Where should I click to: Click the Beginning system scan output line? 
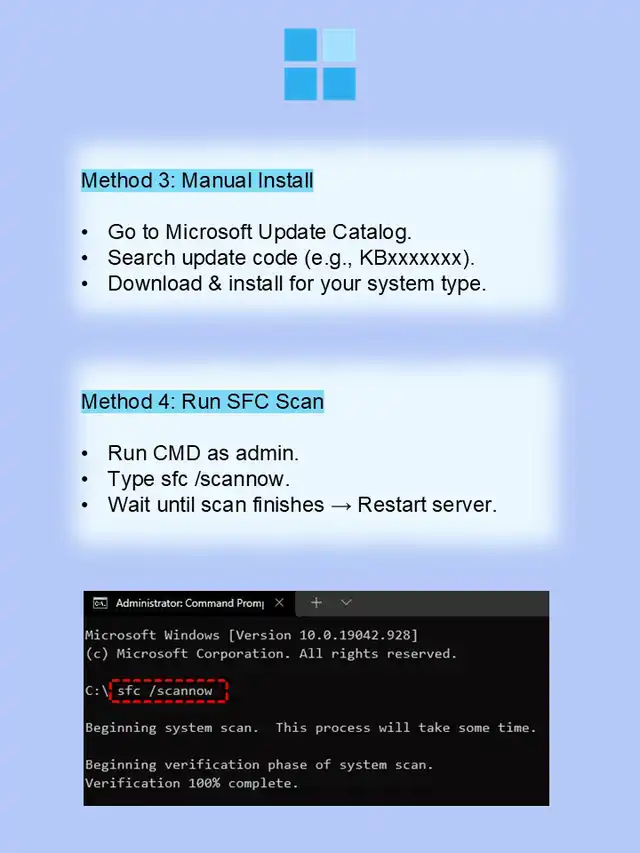click(x=311, y=728)
